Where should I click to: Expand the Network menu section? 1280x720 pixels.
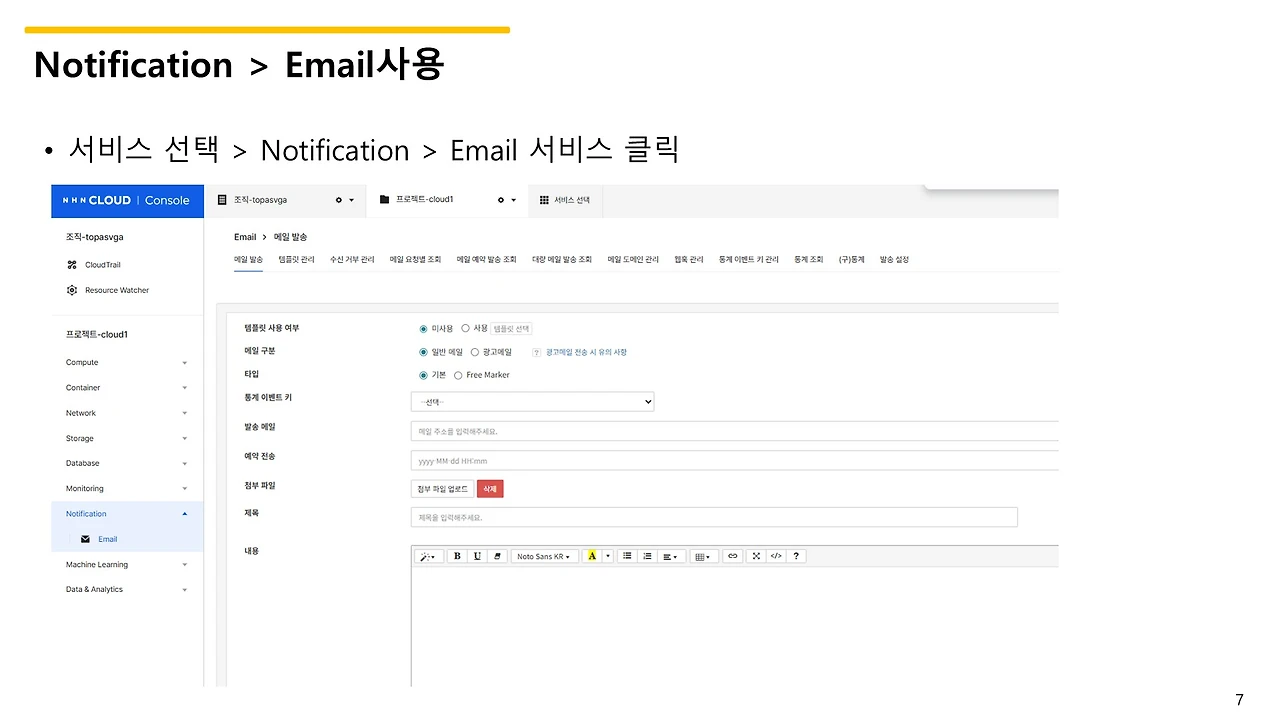[127, 413]
